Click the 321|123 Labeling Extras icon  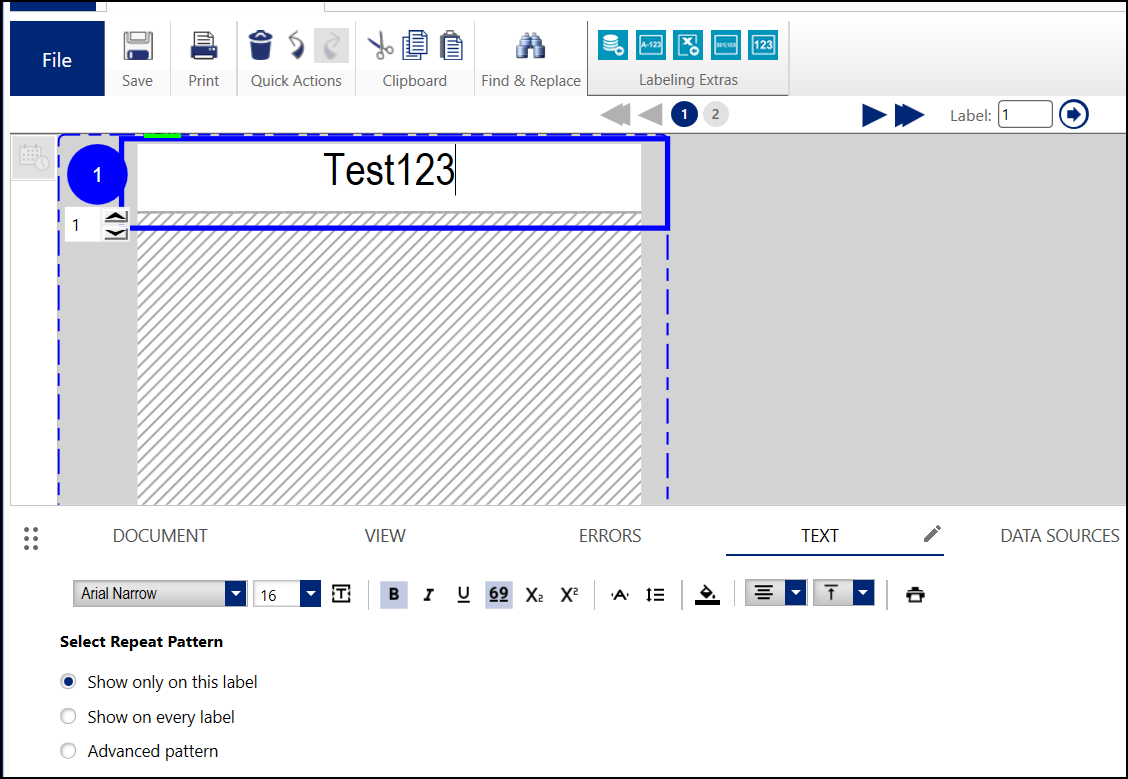coord(726,45)
